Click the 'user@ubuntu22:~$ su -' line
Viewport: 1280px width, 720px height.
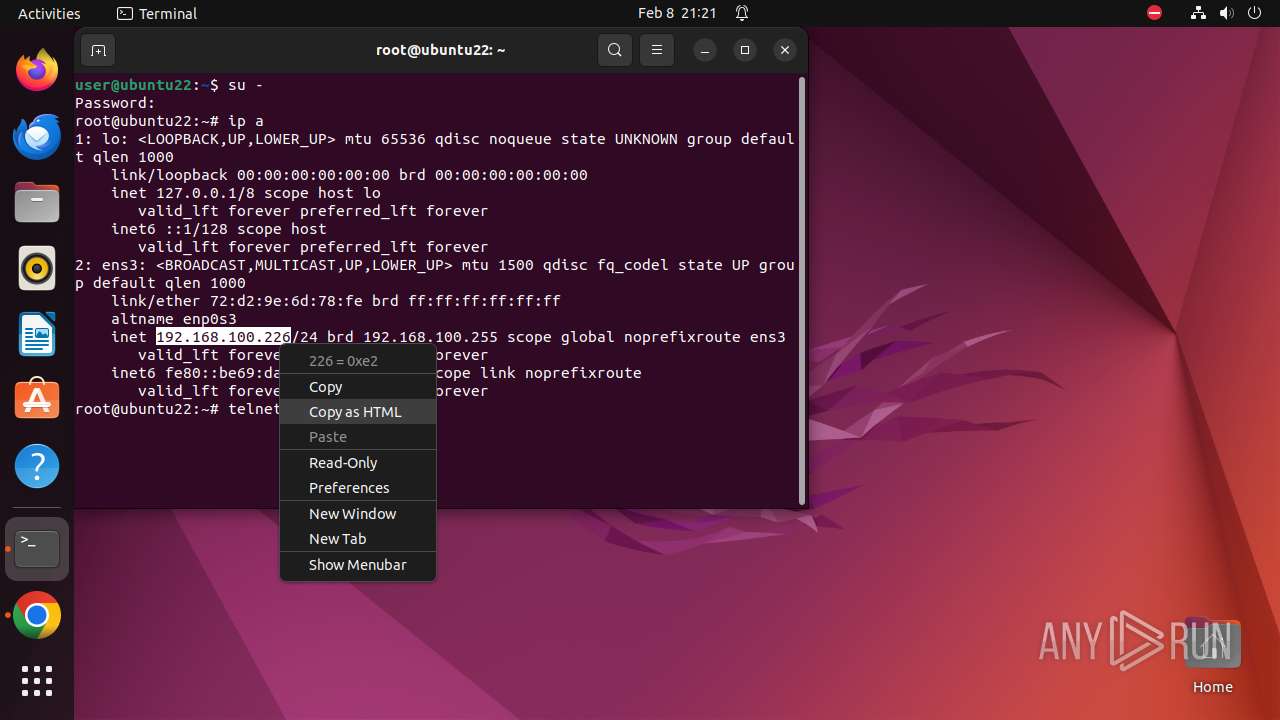click(169, 85)
